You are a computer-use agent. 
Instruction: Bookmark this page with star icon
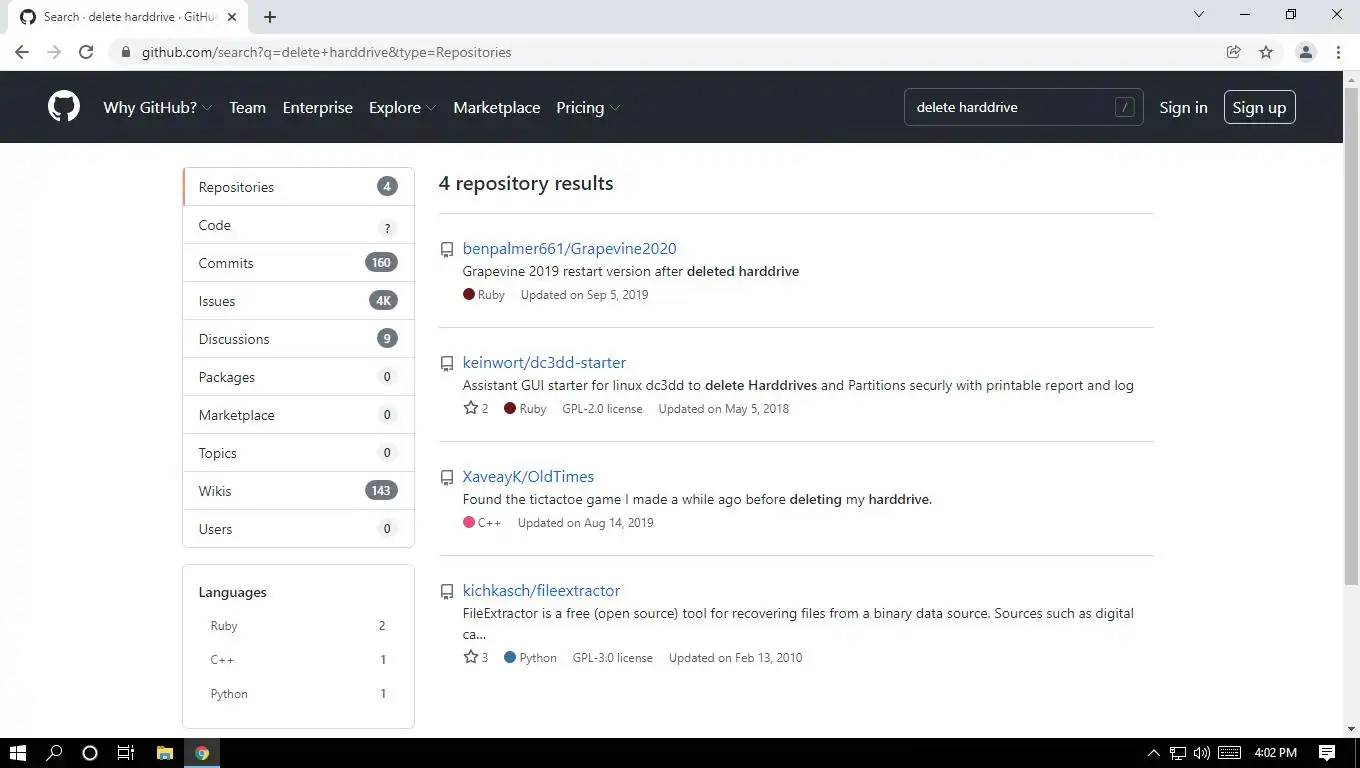point(1266,52)
